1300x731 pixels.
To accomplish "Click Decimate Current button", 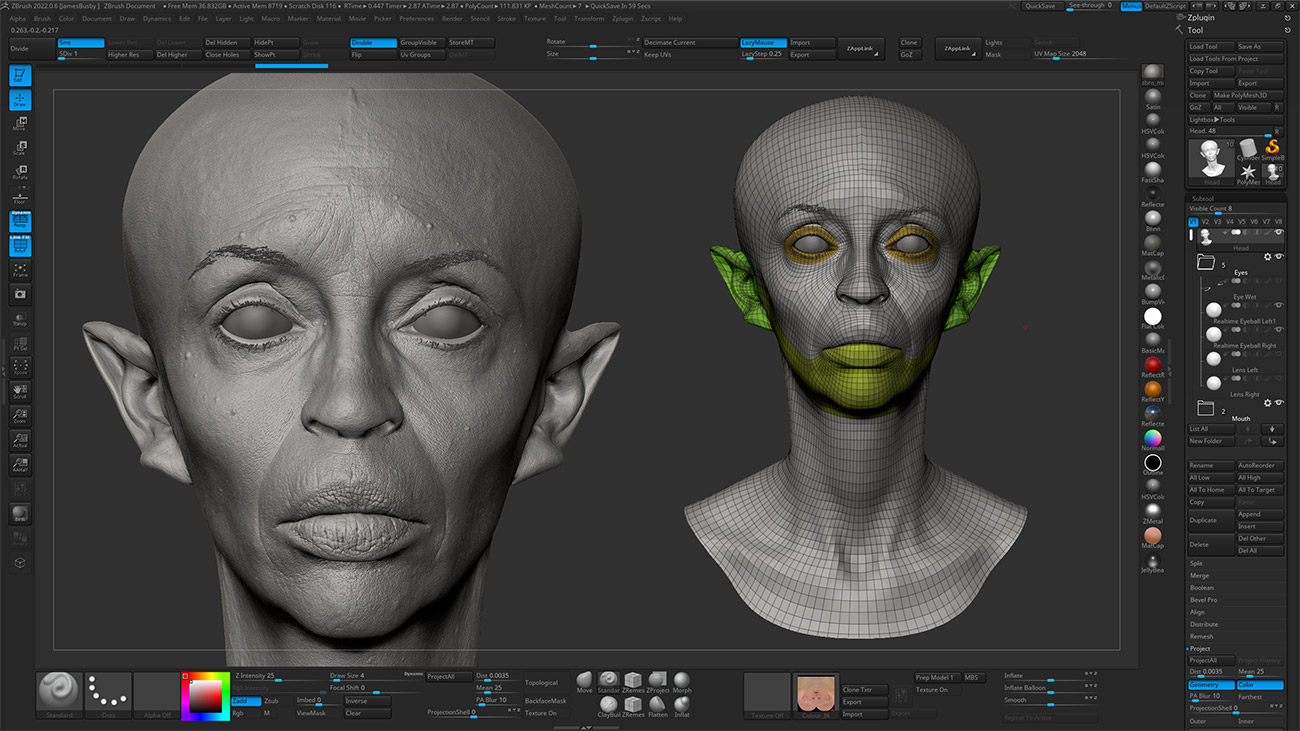I will 689,43.
